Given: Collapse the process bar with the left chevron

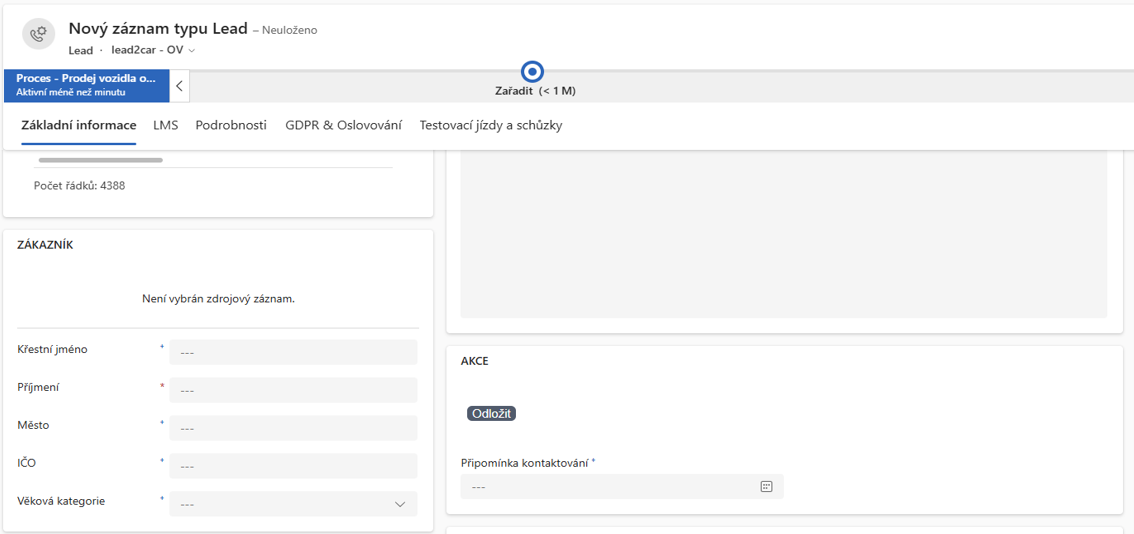Looking at the screenshot, I should [179, 86].
